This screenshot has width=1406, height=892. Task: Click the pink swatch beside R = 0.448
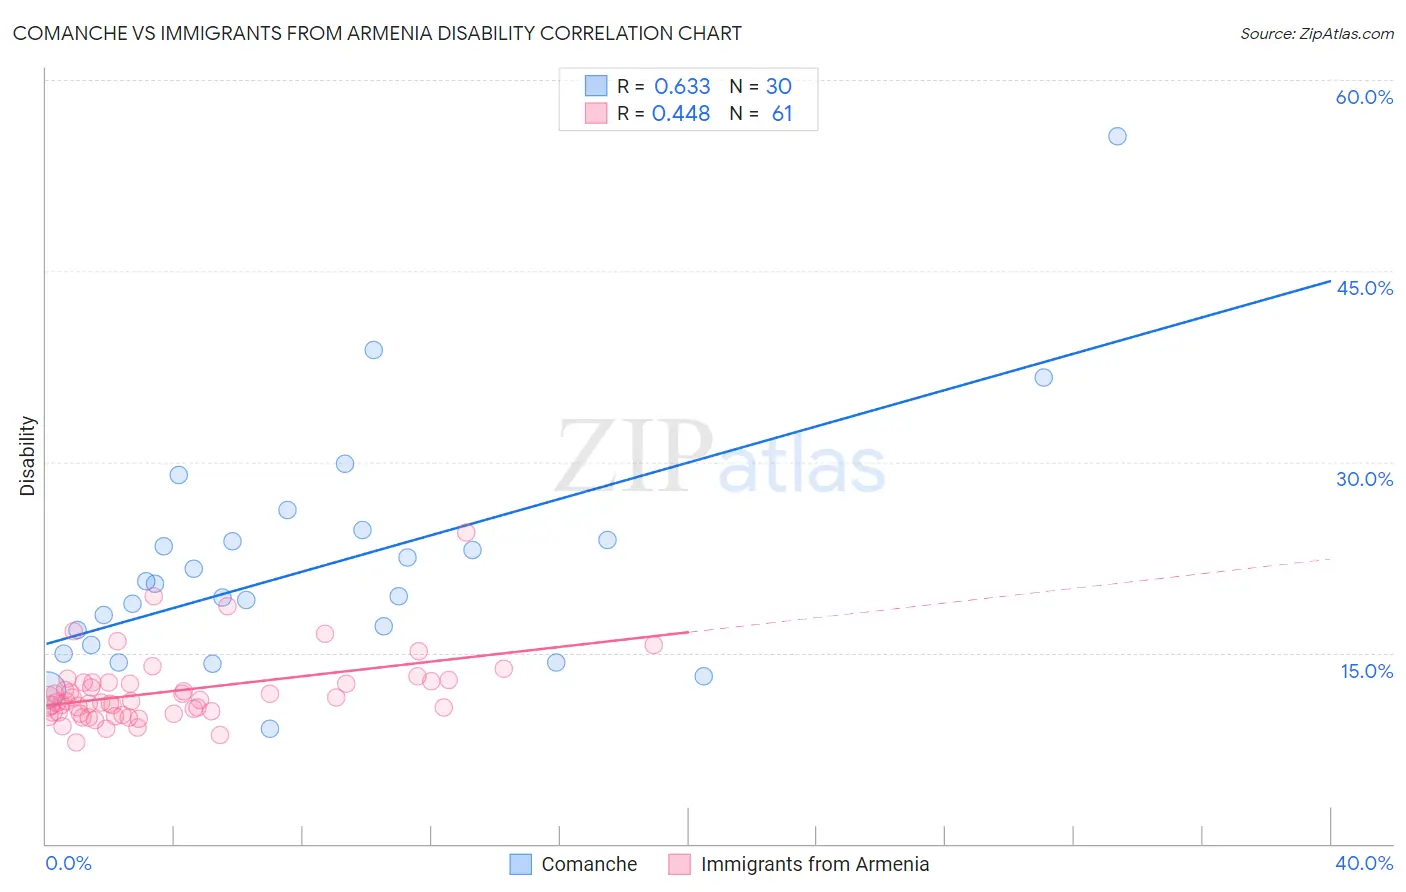pyautogui.click(x=596, y=113)
